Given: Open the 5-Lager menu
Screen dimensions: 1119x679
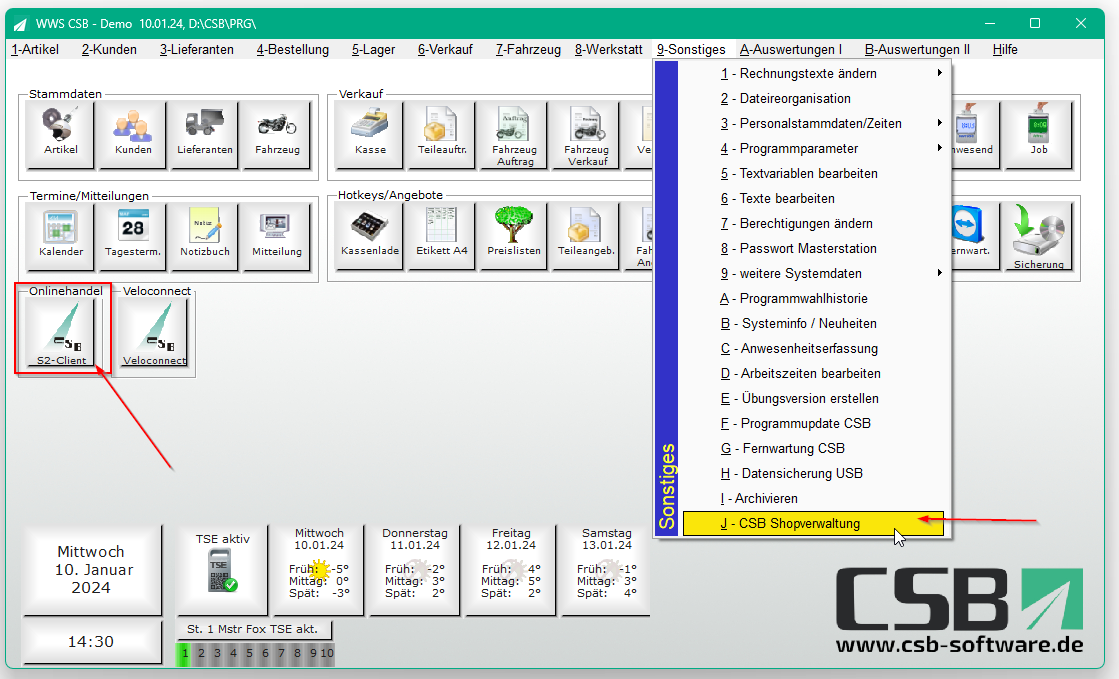Looking at the screenshot, I should (x=373, y=49).
